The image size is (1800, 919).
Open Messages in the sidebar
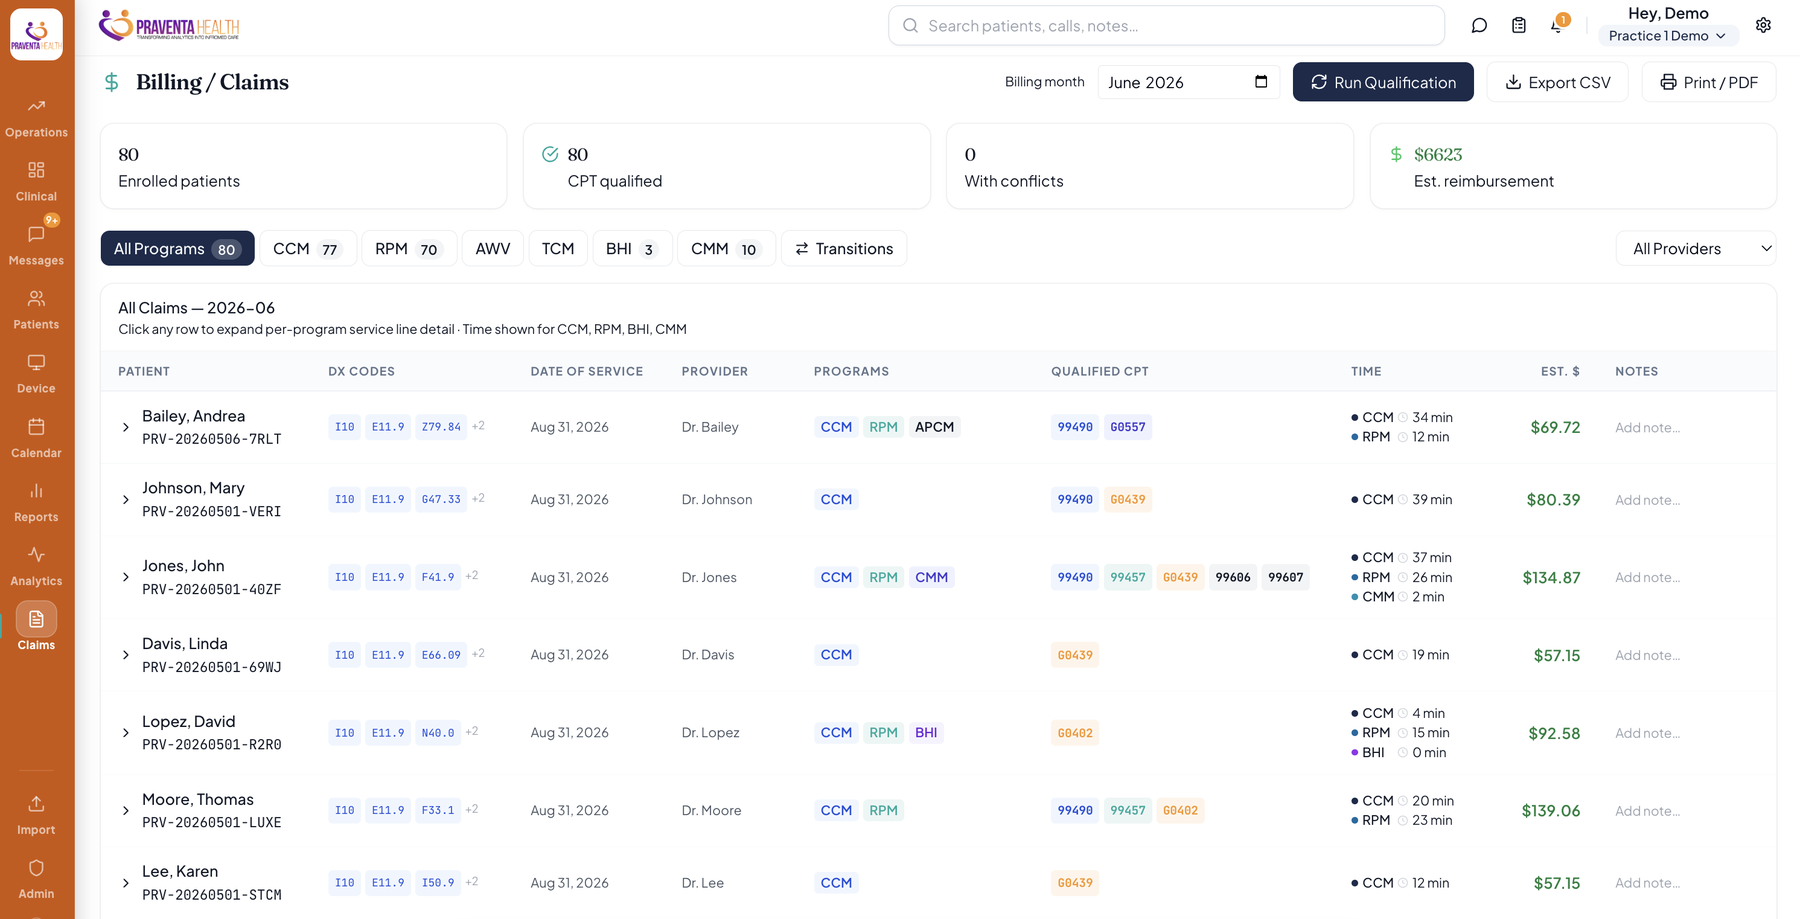click(x=36, y=246)
